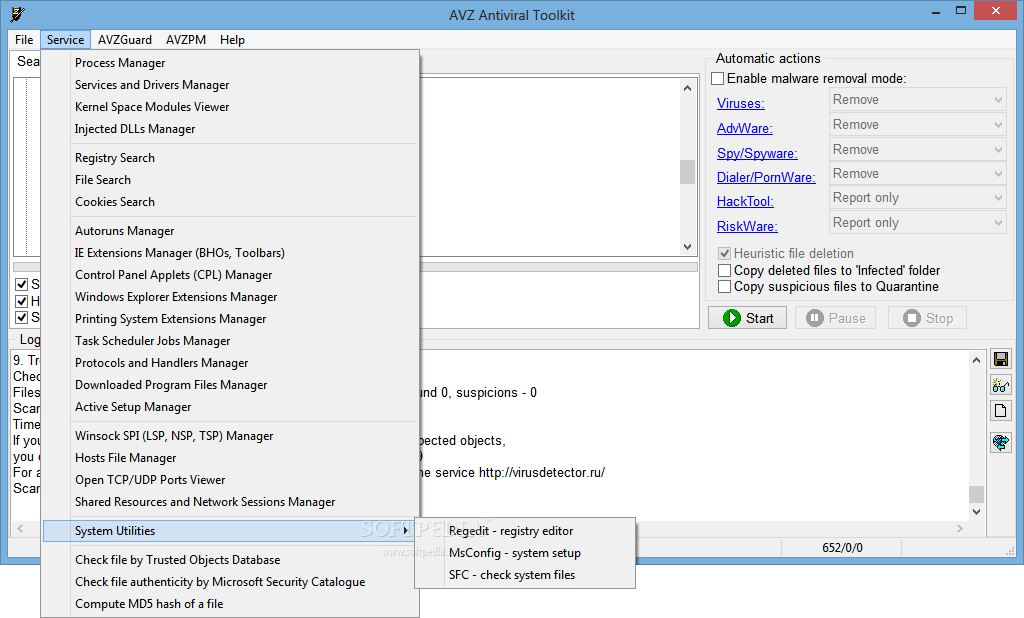Select Active Setup Manager

[x=230, y=407]
